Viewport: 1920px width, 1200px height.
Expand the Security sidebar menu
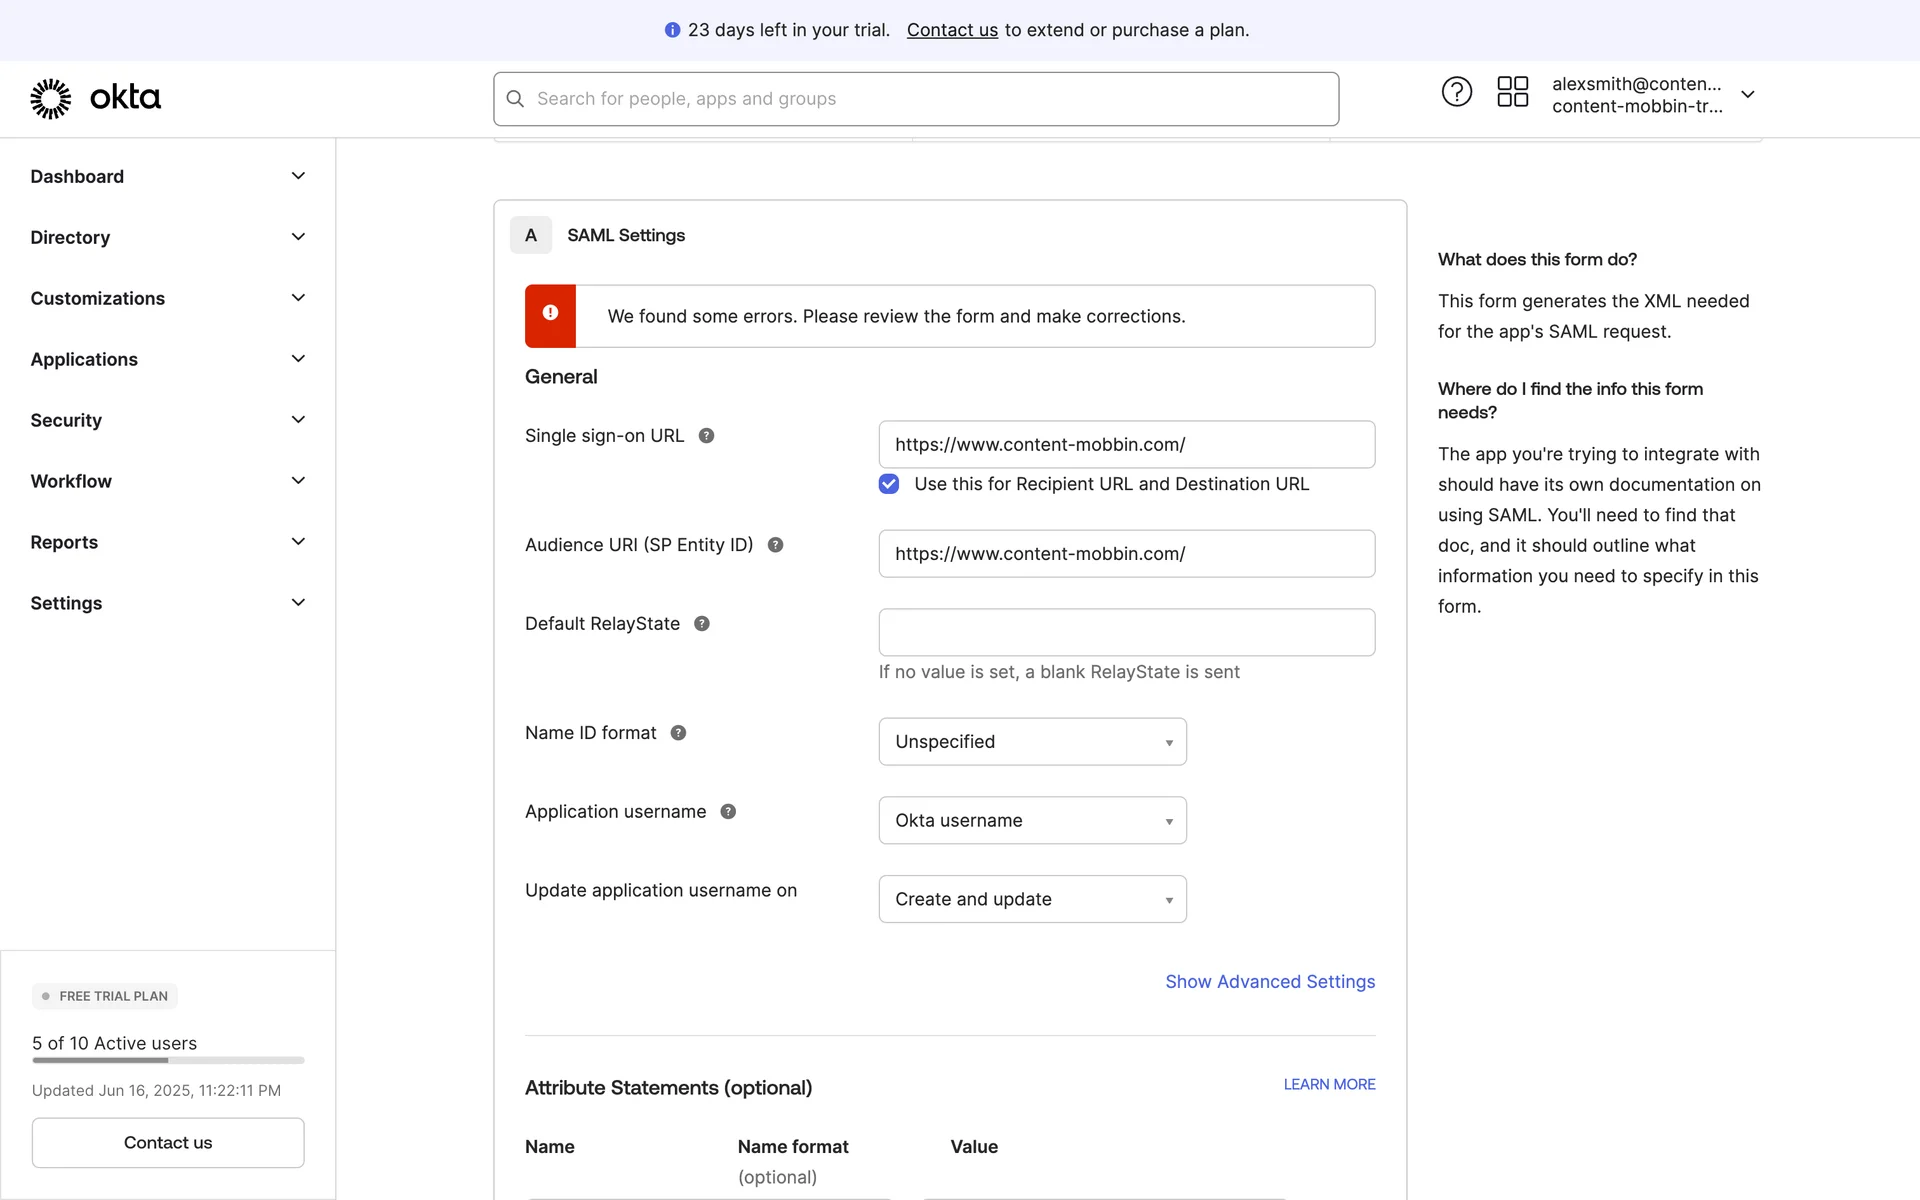pos(167,420)
